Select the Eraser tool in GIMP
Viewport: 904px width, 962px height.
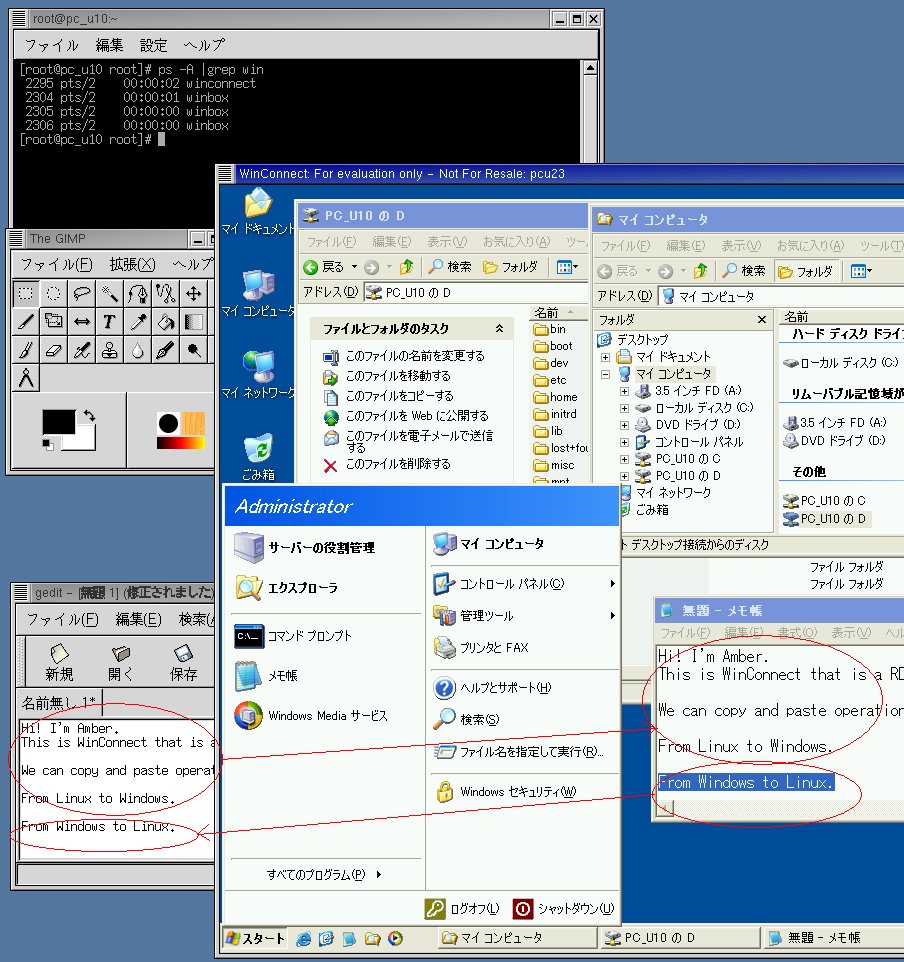tap(54, 350)
